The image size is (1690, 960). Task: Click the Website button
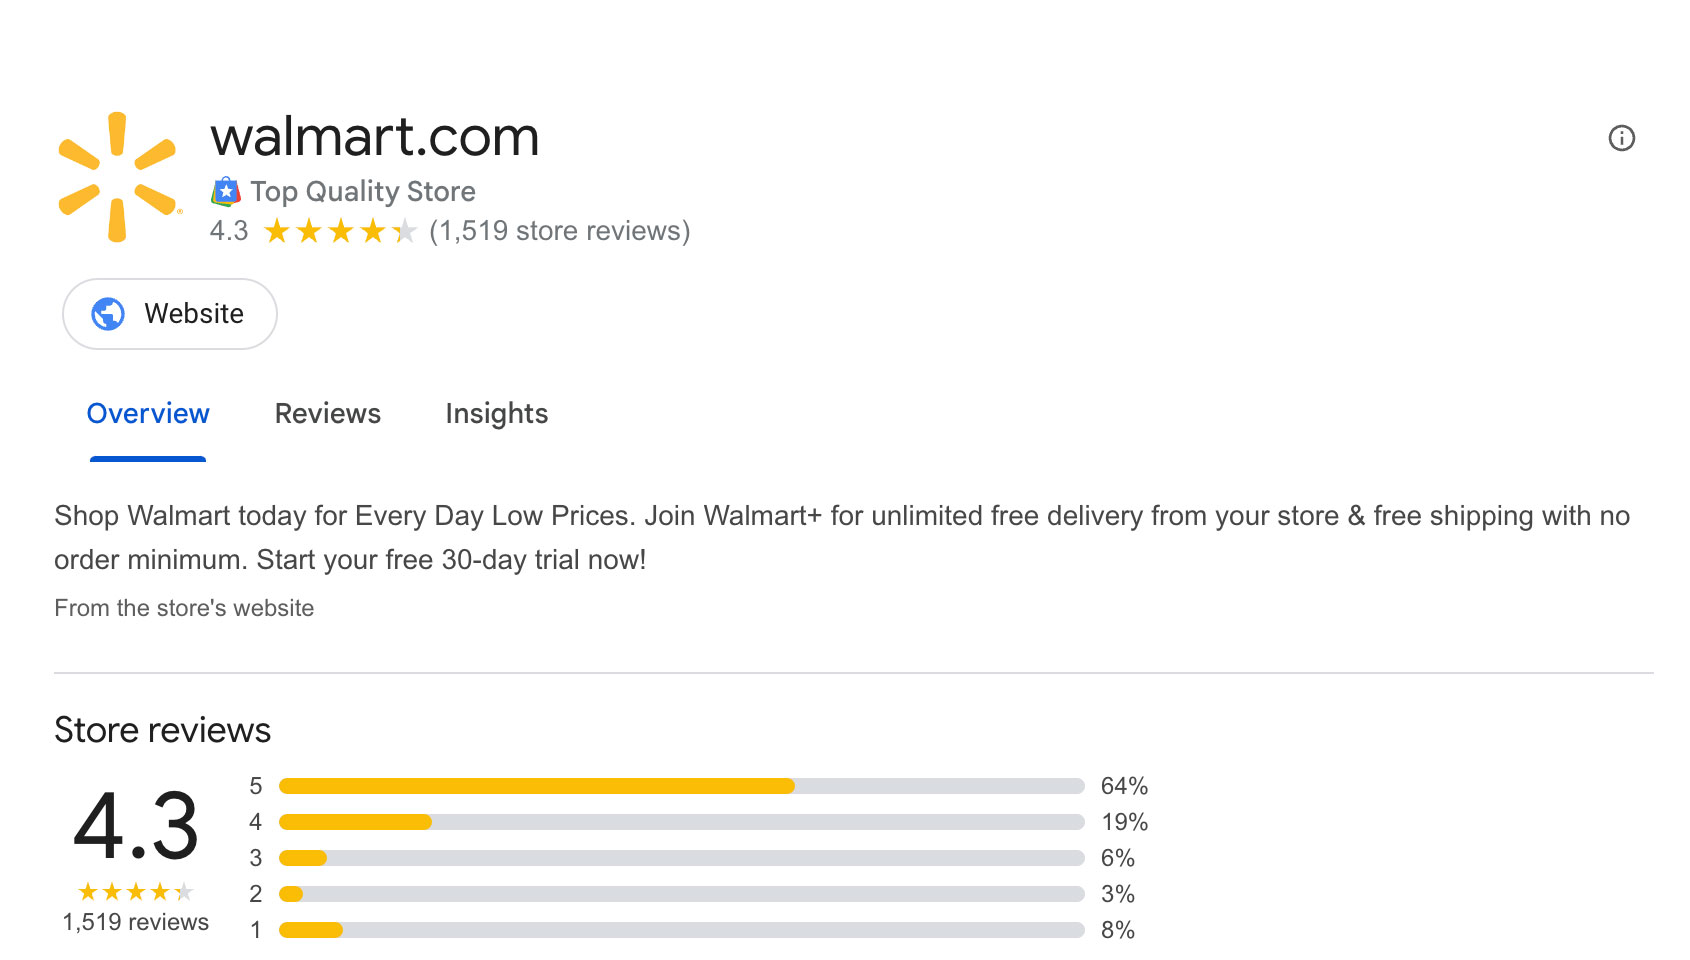(x=169, y=313)
